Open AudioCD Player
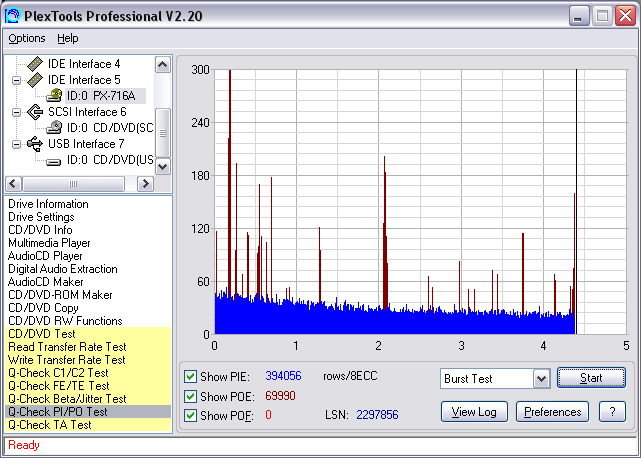 45,256
